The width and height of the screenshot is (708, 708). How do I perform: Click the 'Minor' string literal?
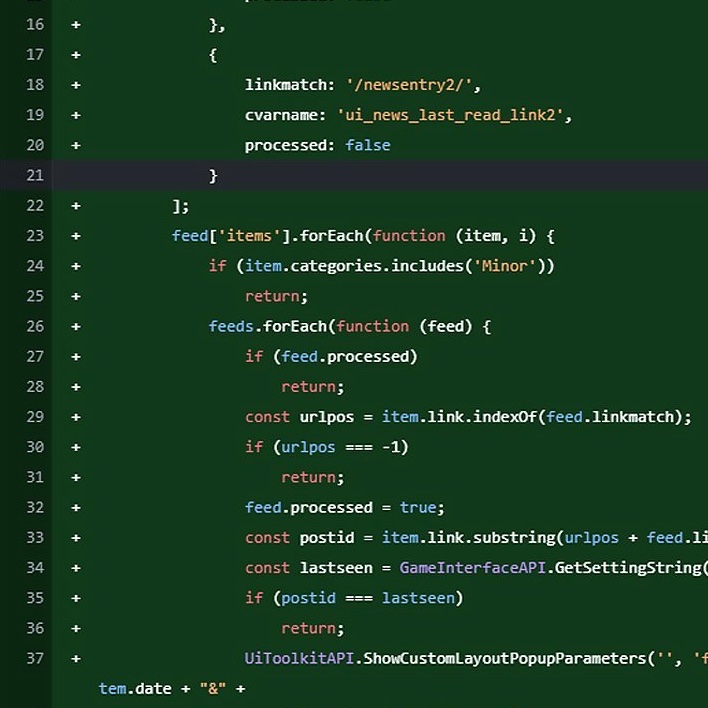(504, 266)
